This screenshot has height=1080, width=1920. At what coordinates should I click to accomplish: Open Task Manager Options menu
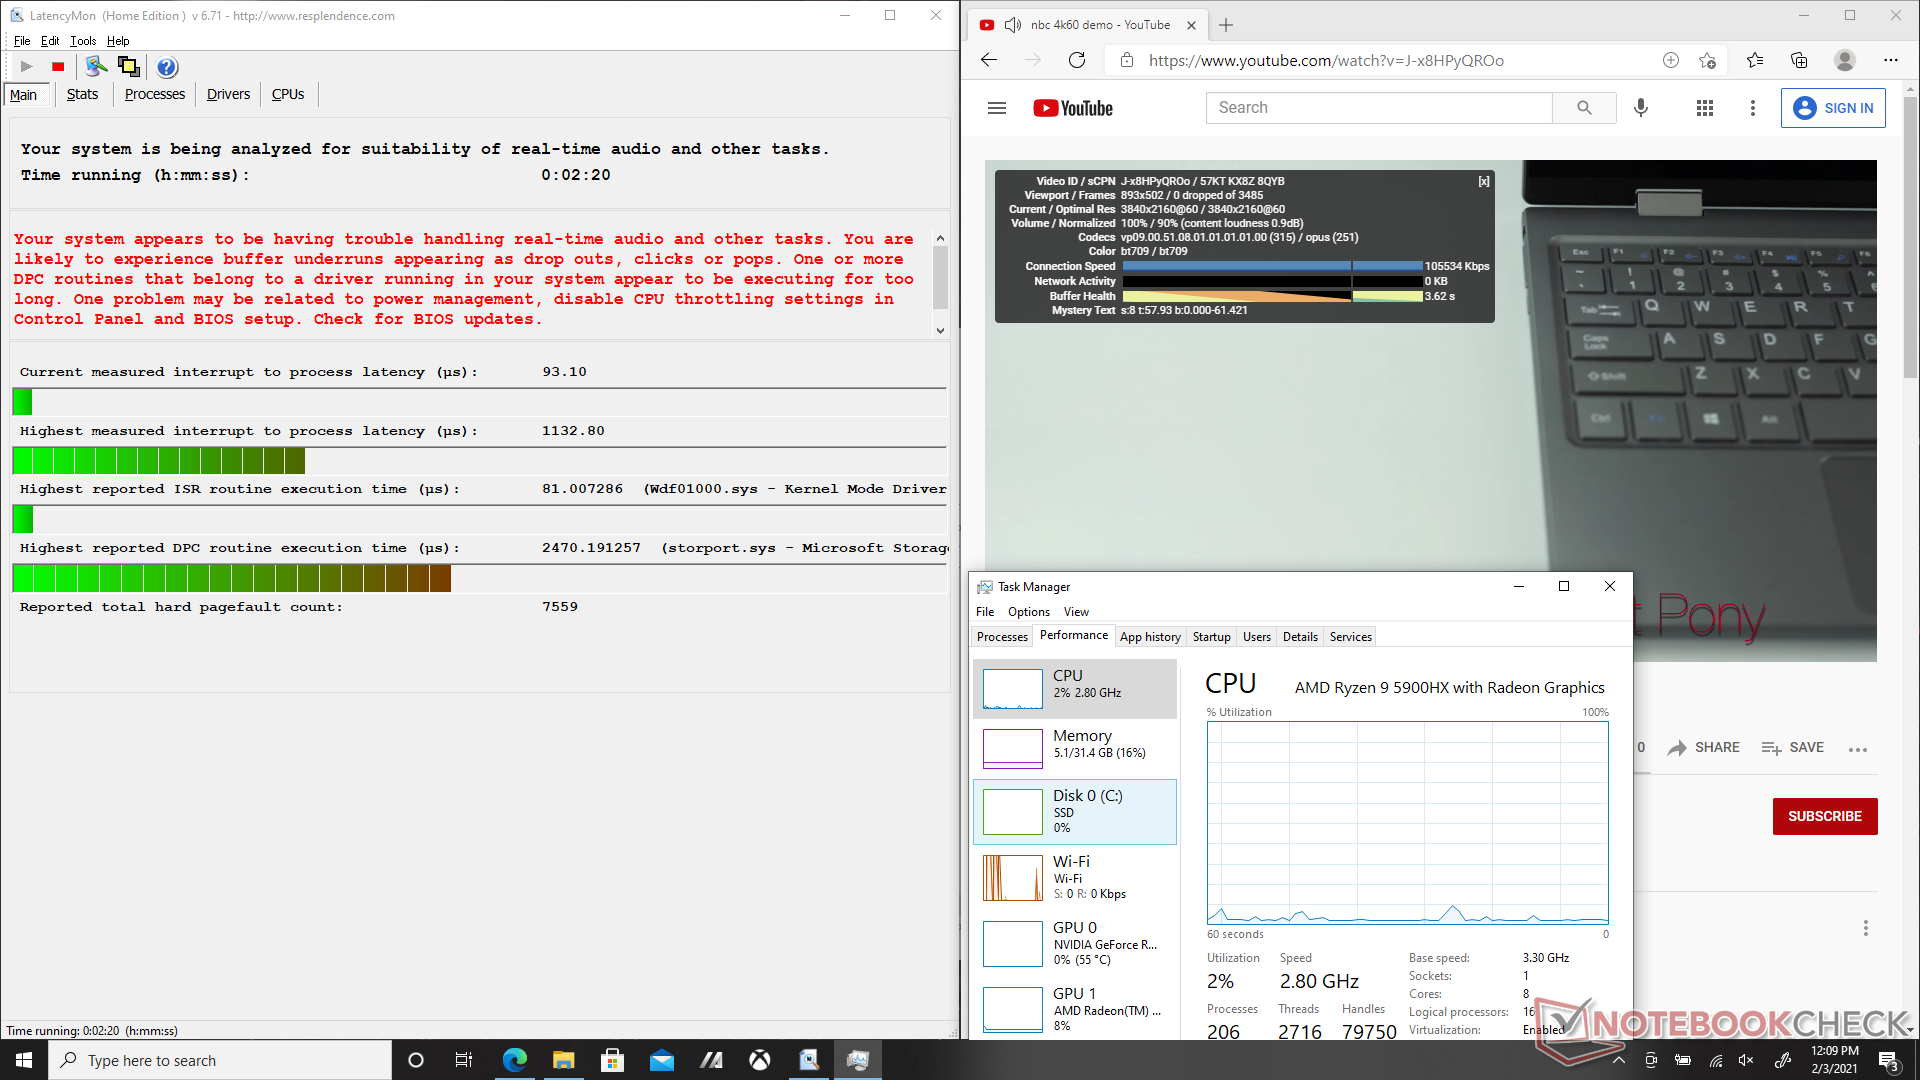point(1028,611)
